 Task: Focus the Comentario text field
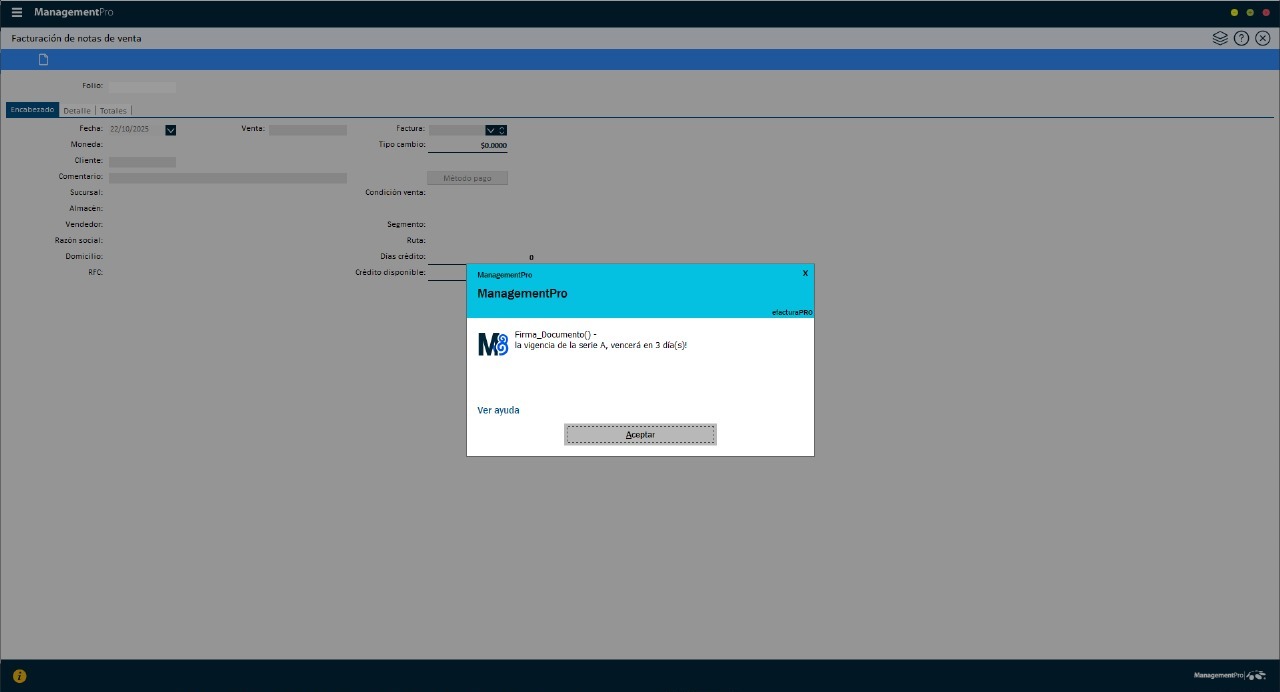[227, 178]
